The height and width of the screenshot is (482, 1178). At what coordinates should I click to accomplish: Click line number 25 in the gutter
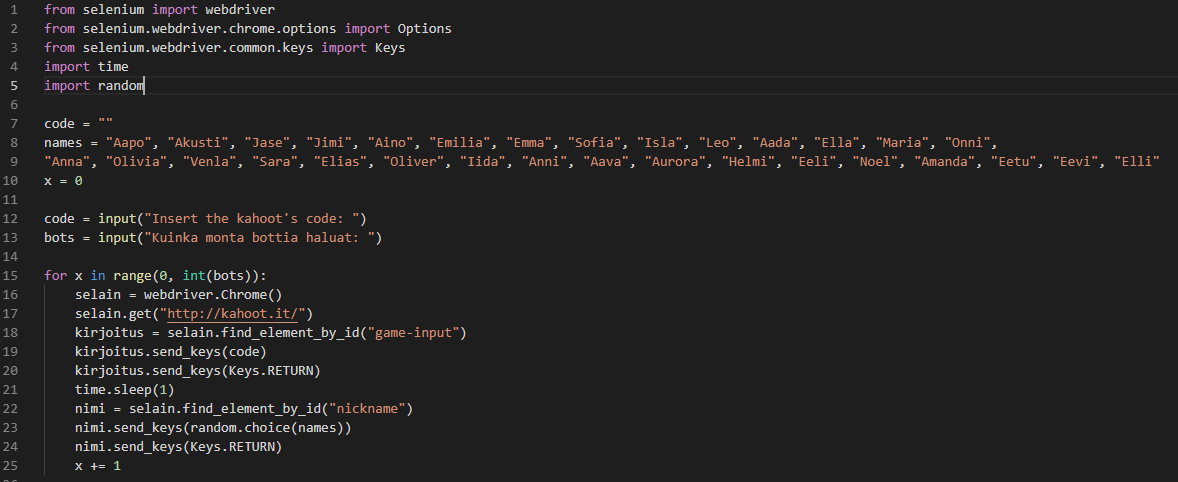(x=11, y=466)
